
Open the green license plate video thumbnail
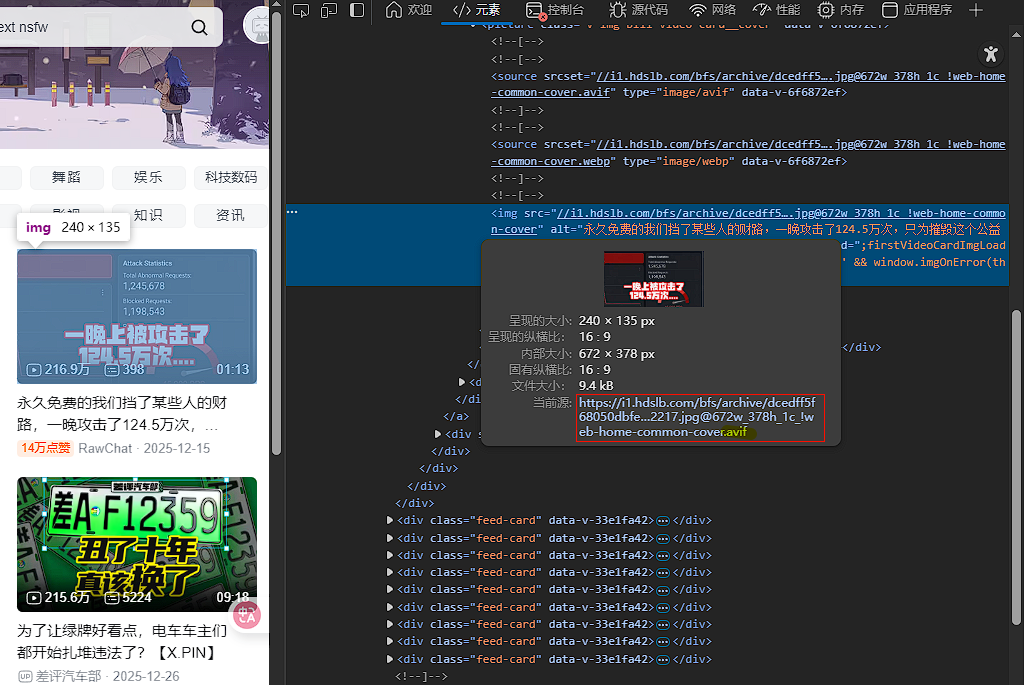[137, 544]
